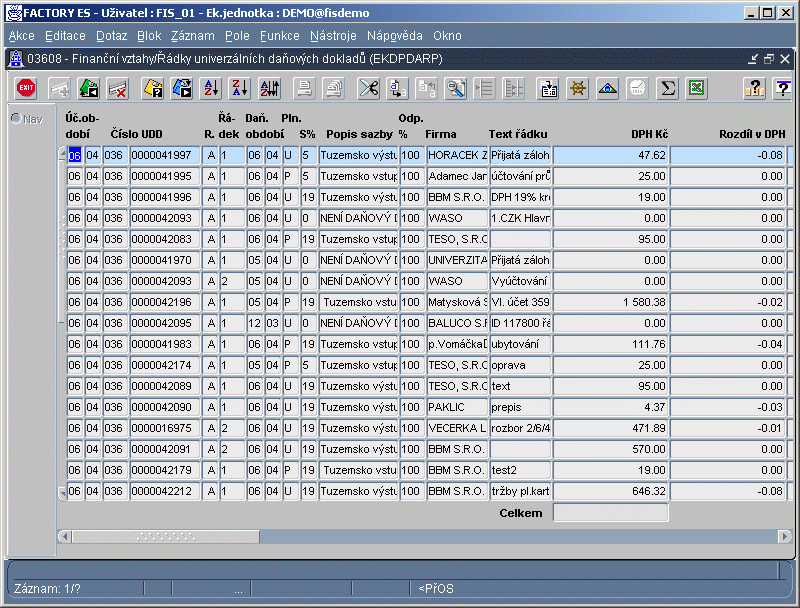This screenshot has height=608, width=800.
Task: Click the greyed columns layout icon
Action: click(x=514, y=88)
